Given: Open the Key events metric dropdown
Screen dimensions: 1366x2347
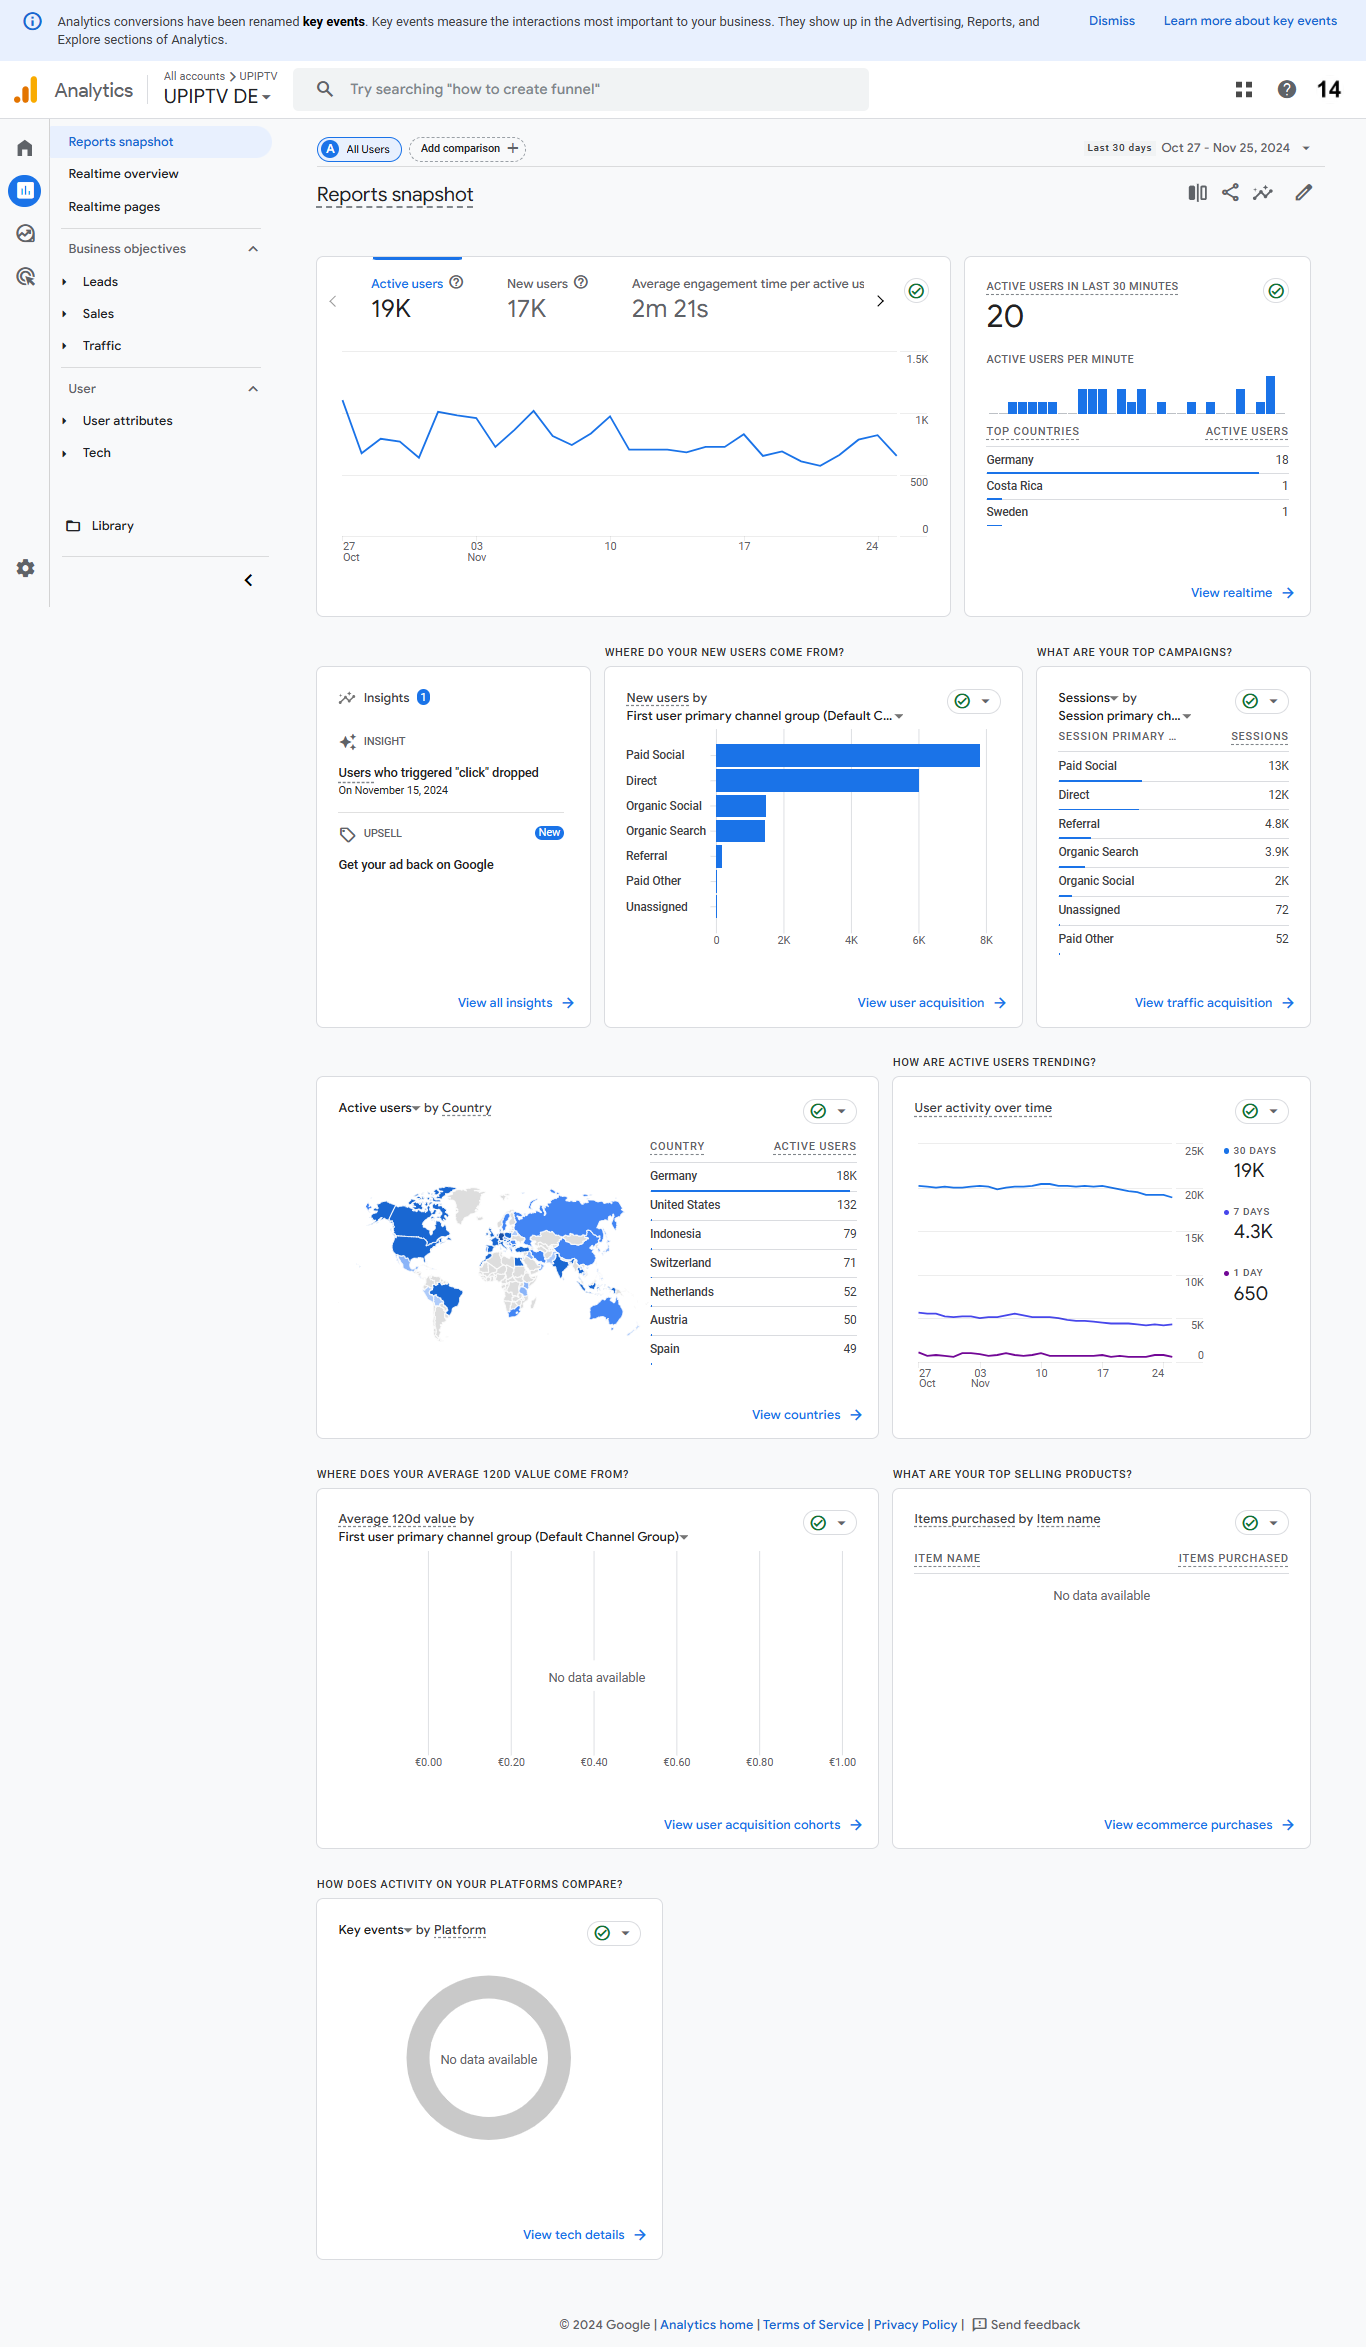Looking at the screenshot, I should coord(375,1930).
